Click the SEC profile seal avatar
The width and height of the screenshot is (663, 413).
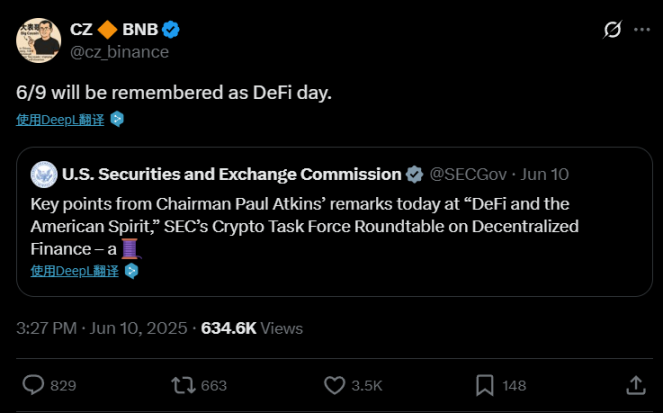[43, 174]
